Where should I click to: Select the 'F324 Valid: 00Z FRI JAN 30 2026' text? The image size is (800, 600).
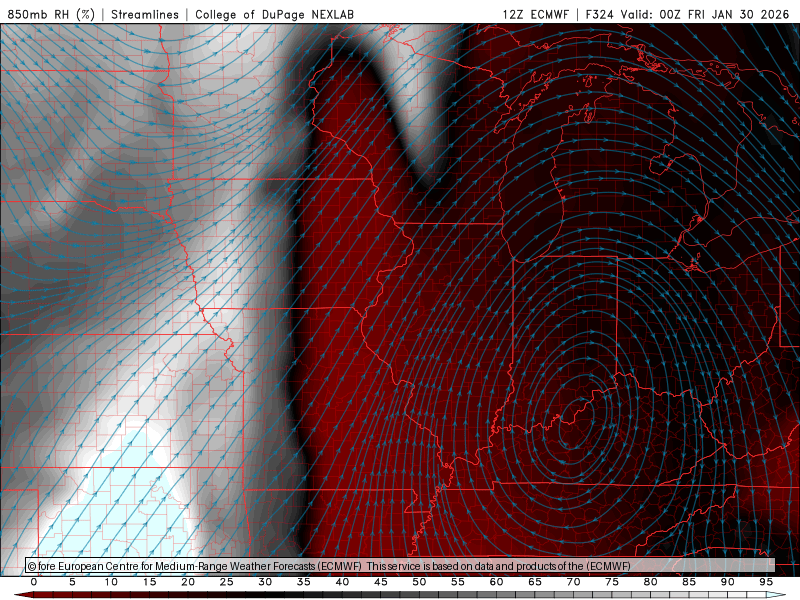pyautogui.click(x=687, y=14)
